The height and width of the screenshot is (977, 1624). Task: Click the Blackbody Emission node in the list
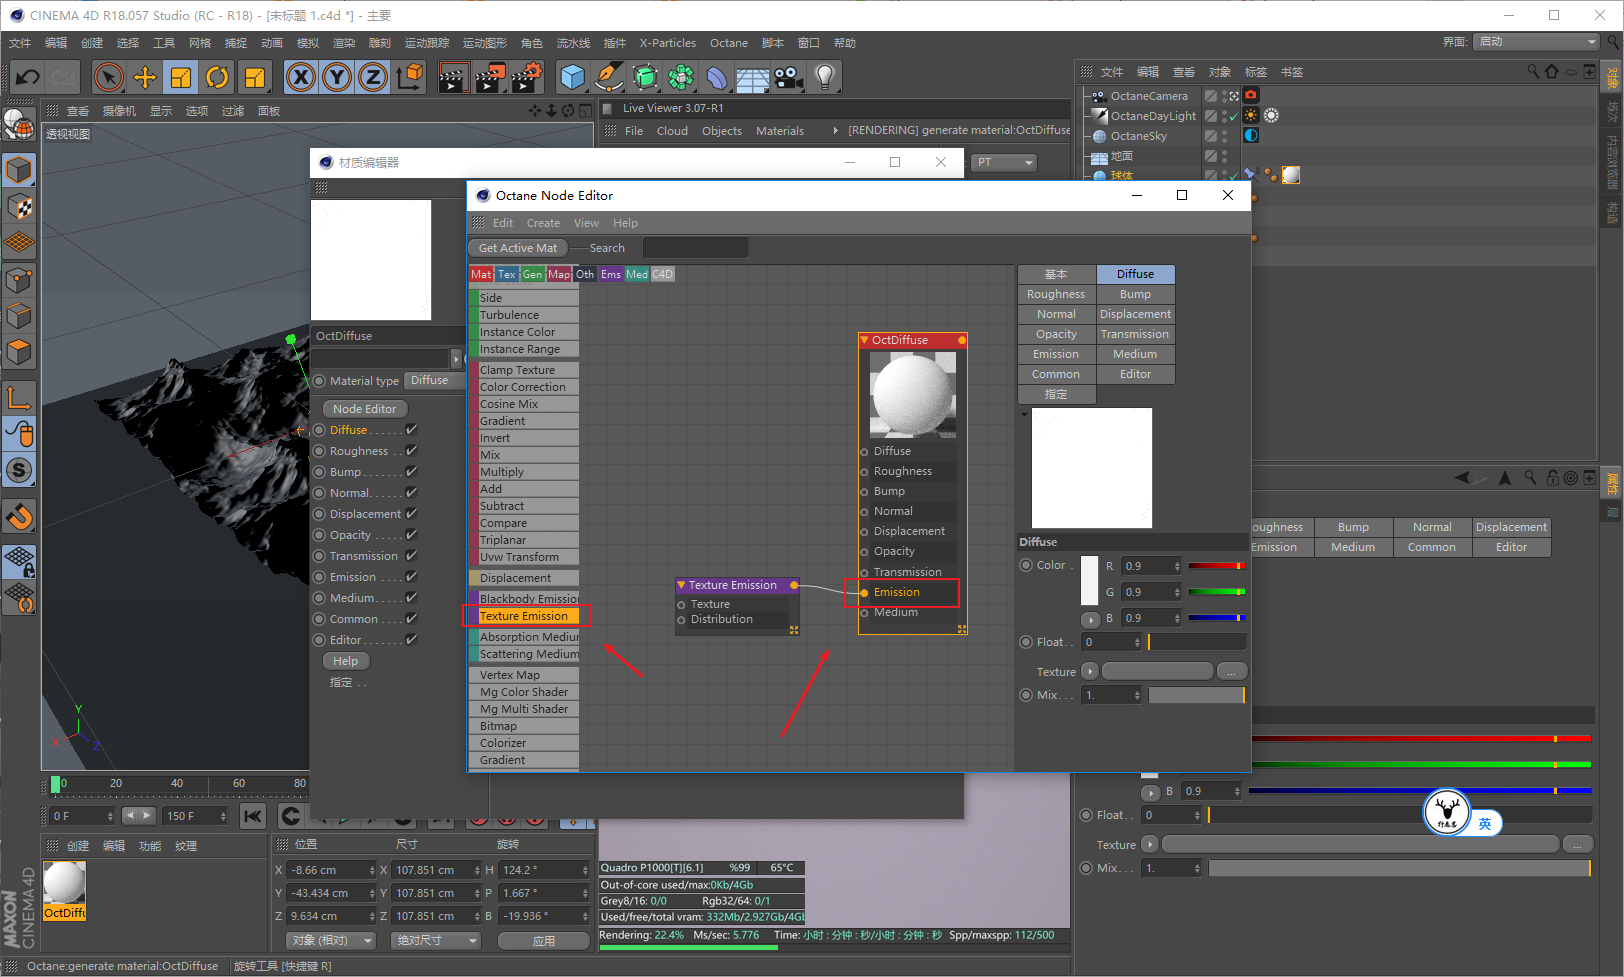524,599
